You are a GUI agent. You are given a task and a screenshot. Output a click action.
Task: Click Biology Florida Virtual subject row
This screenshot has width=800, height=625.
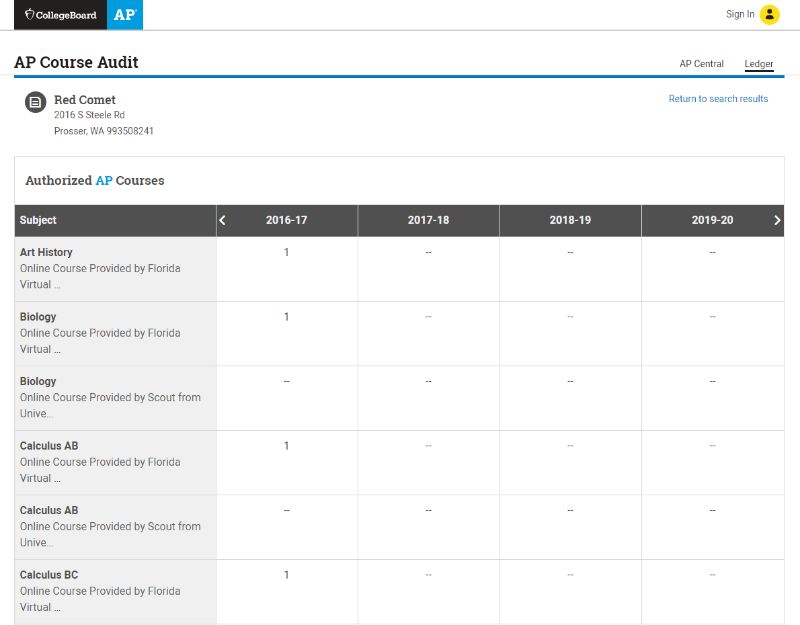click(x=115, y=333)
